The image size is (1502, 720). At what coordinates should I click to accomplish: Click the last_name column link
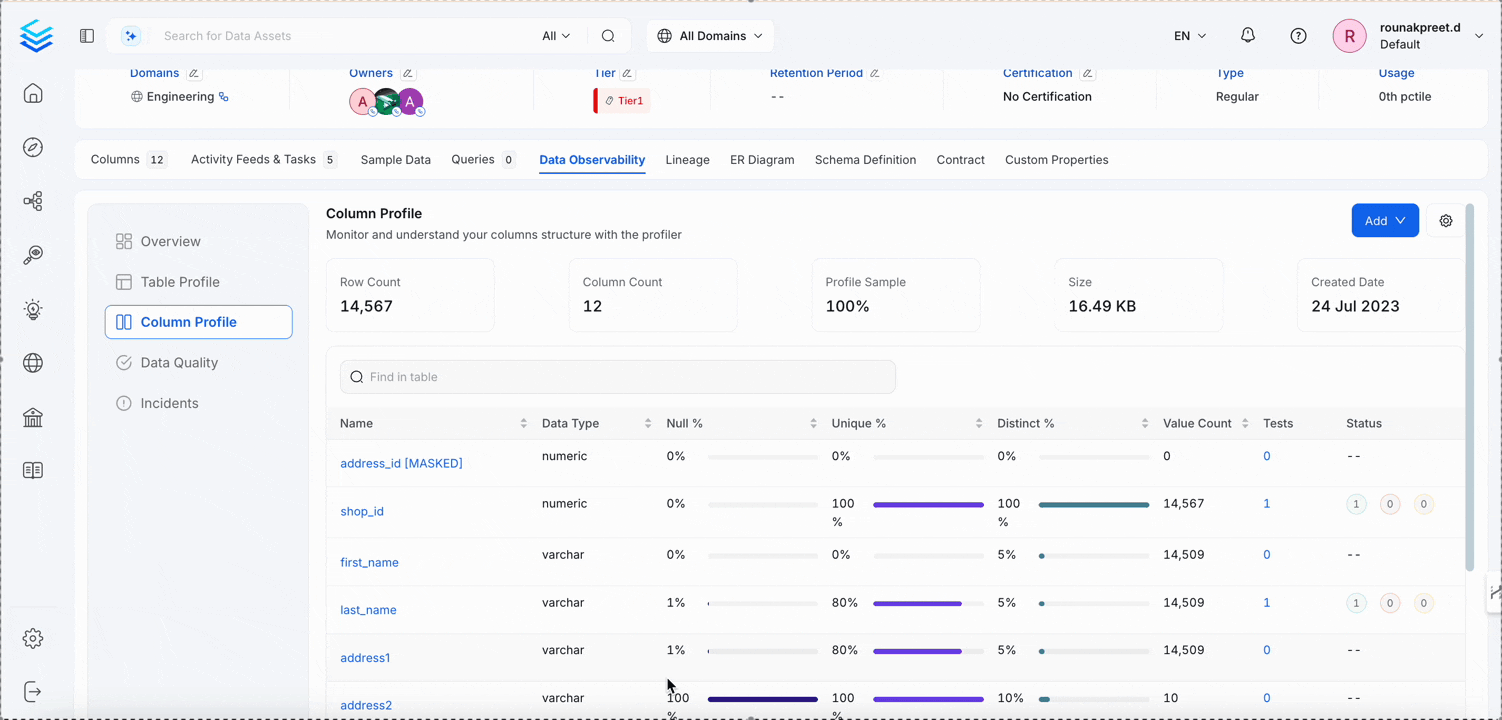pos(368,610)
